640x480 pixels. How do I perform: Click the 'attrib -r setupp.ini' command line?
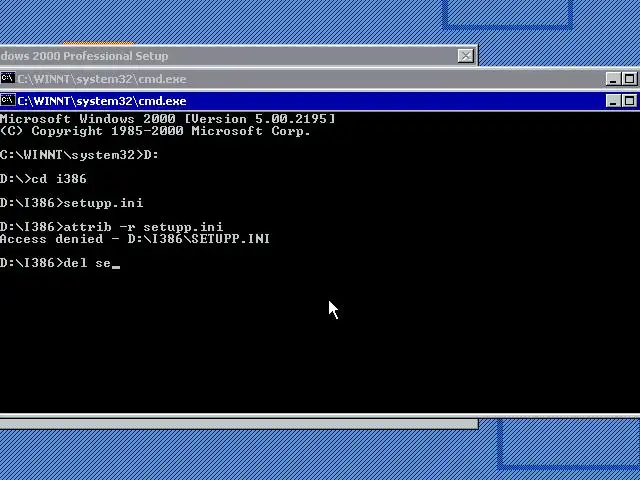pos(111,227)
